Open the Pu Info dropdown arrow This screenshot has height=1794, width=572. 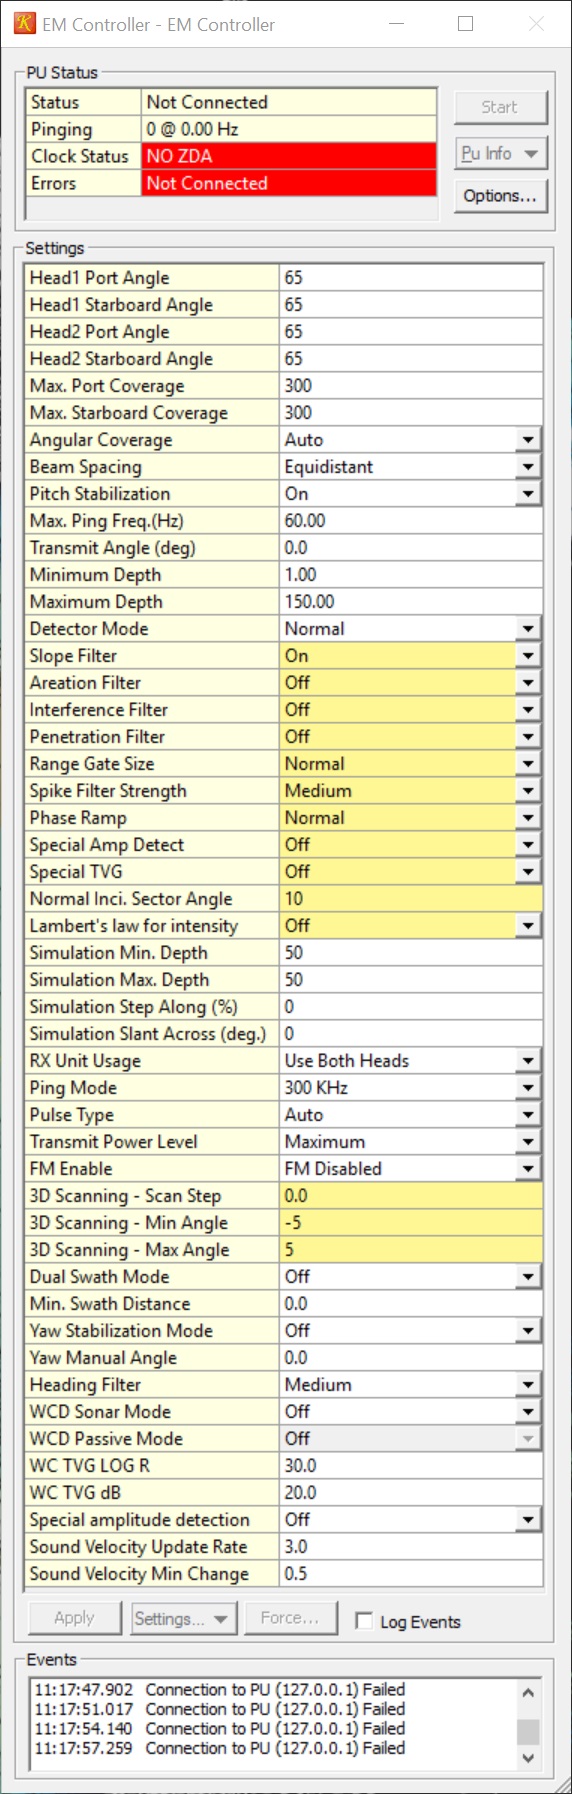(531, 153)
